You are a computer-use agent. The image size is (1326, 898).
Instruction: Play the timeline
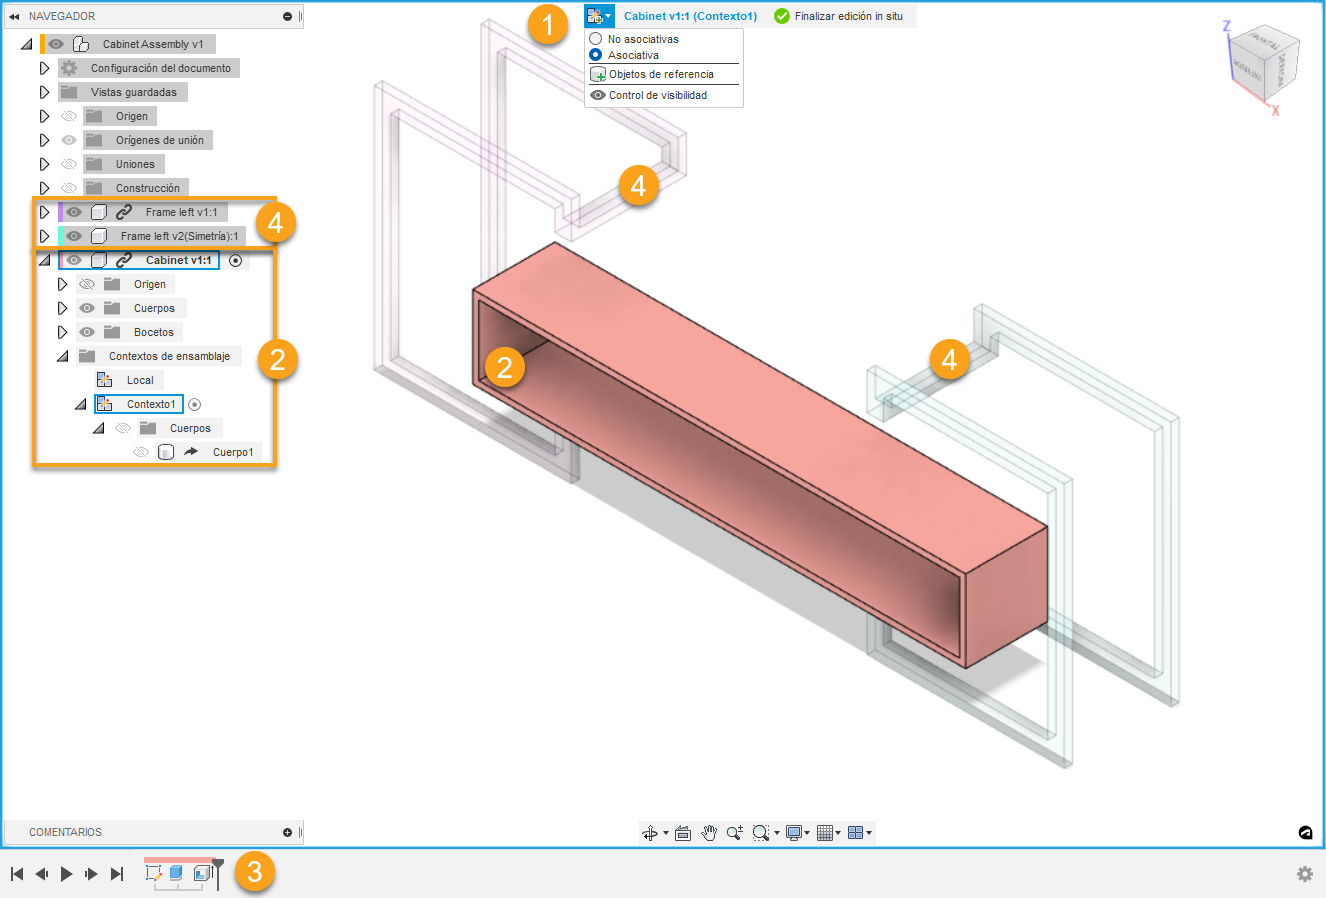[x=66, y=874]
